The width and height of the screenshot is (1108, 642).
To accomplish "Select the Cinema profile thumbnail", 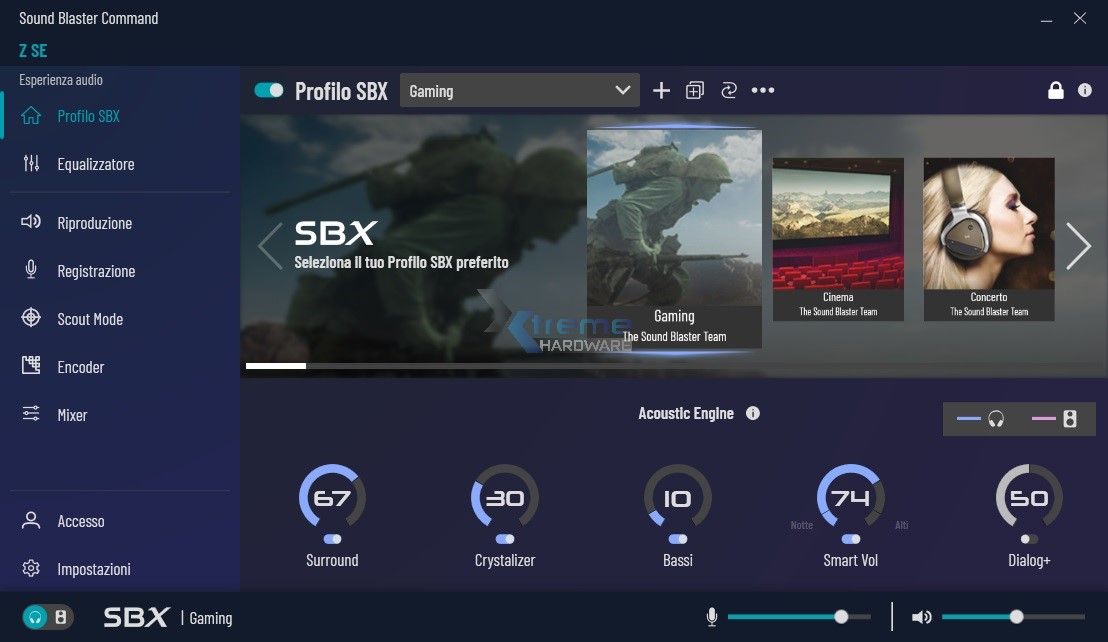I will [838, 239].
